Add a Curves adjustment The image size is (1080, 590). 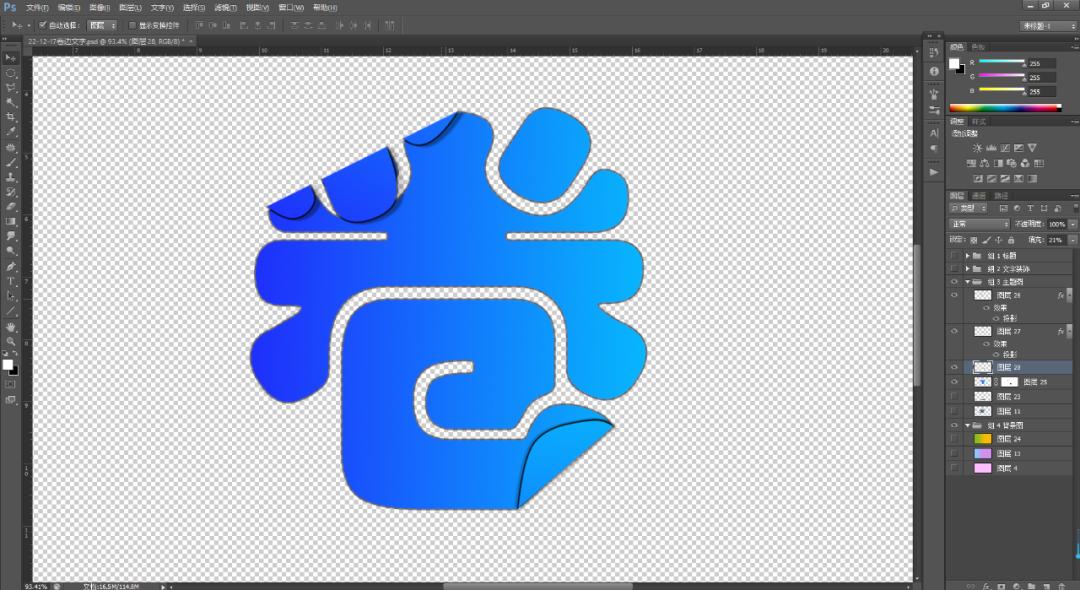coord(1004,148)
